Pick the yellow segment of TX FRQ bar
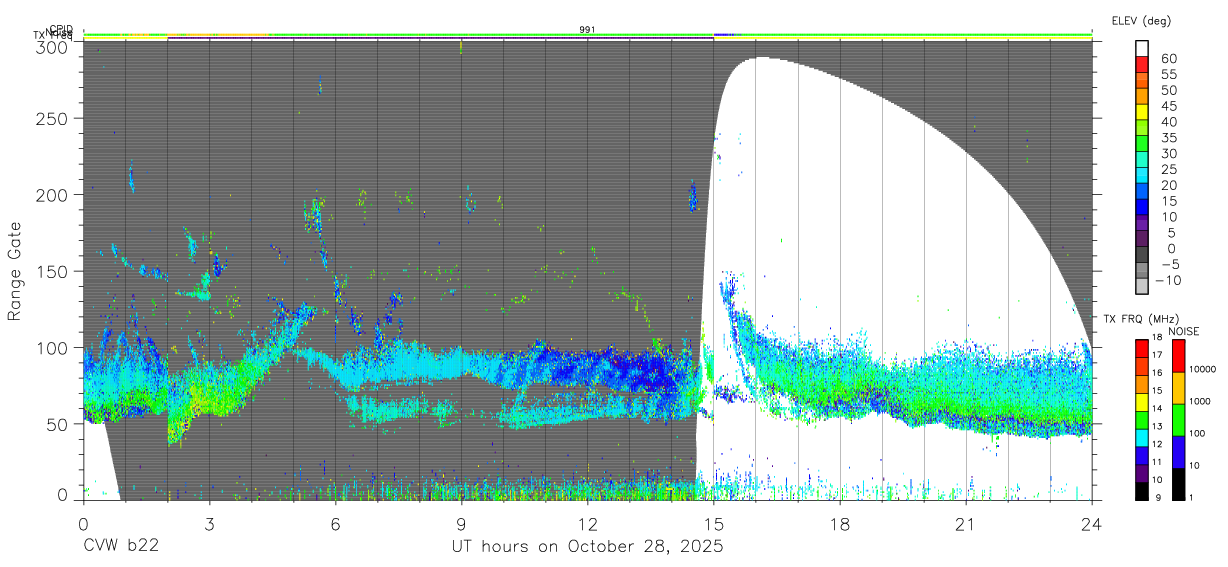This screenshot has height=567, width=1228. coord(1142,402)
